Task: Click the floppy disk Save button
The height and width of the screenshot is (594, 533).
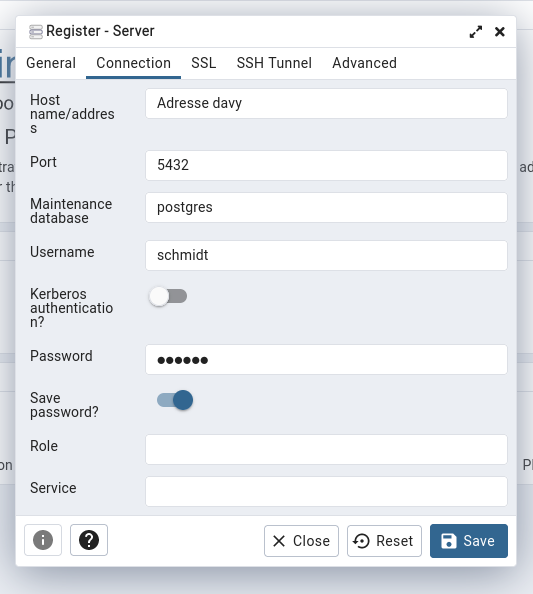Action: coord(469,541)
